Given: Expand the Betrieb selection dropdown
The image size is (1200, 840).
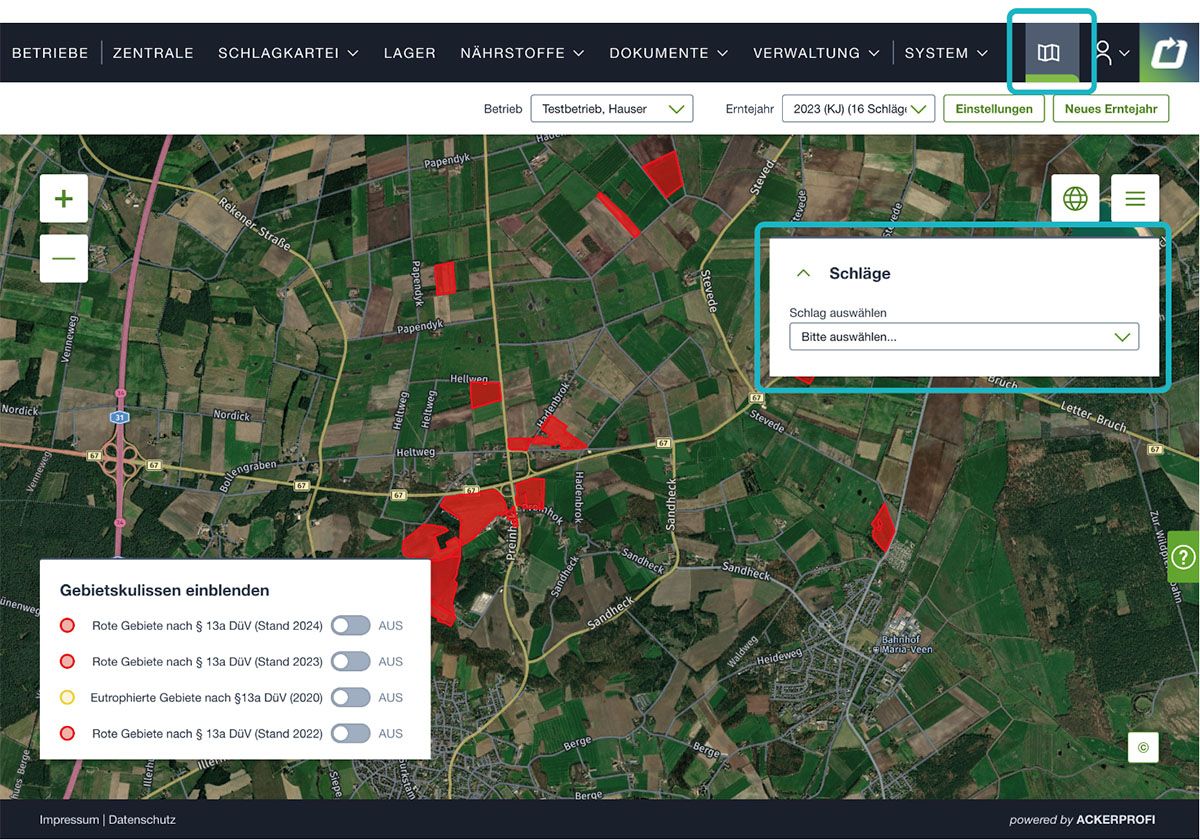Looking at the screenshot, I should point(611,109).
